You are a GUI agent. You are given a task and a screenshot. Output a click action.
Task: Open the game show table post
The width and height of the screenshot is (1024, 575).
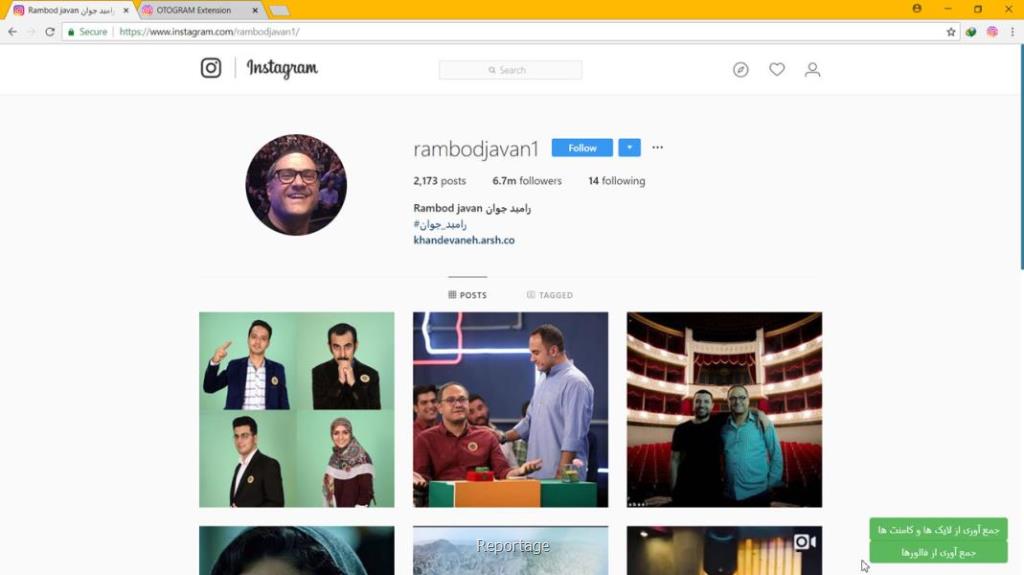point(510,410)
